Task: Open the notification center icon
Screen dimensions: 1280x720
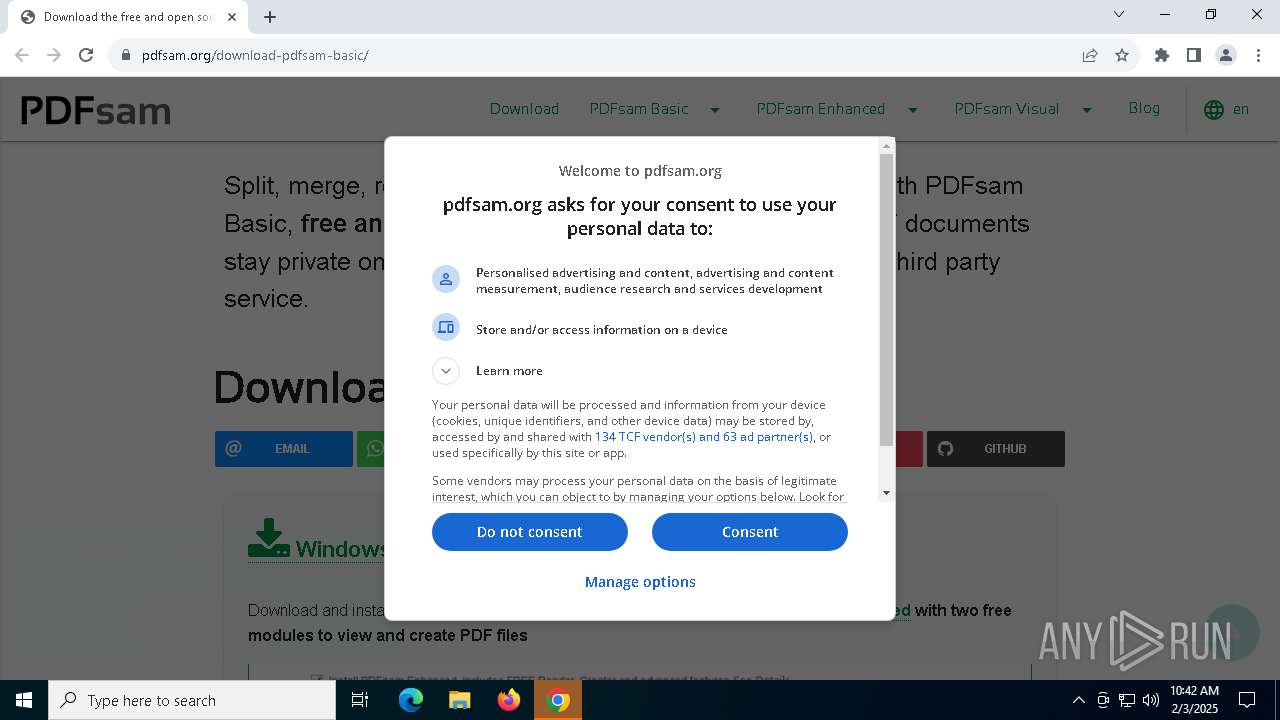Action: 1247,700
